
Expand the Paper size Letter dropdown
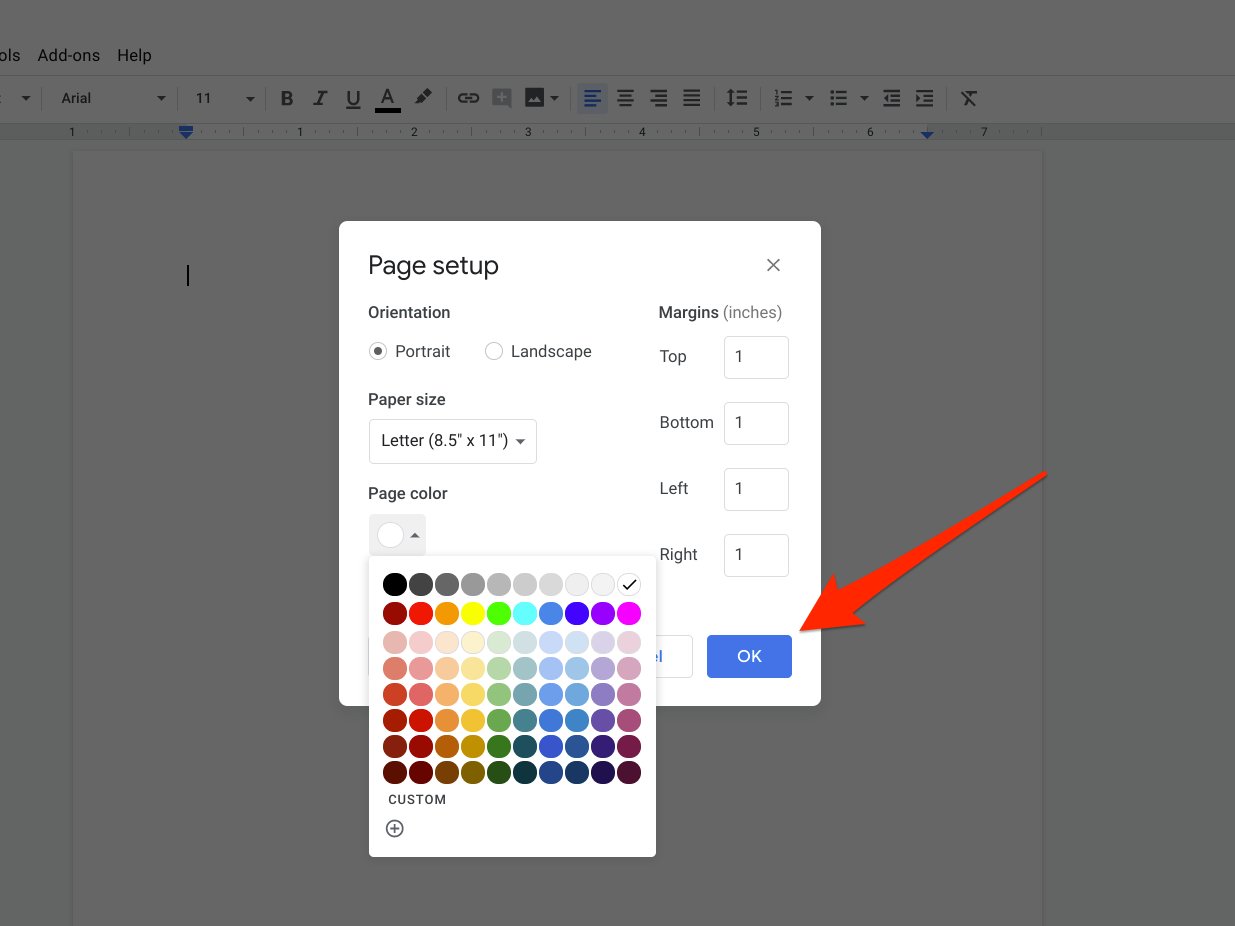click(x=453, y=441)
